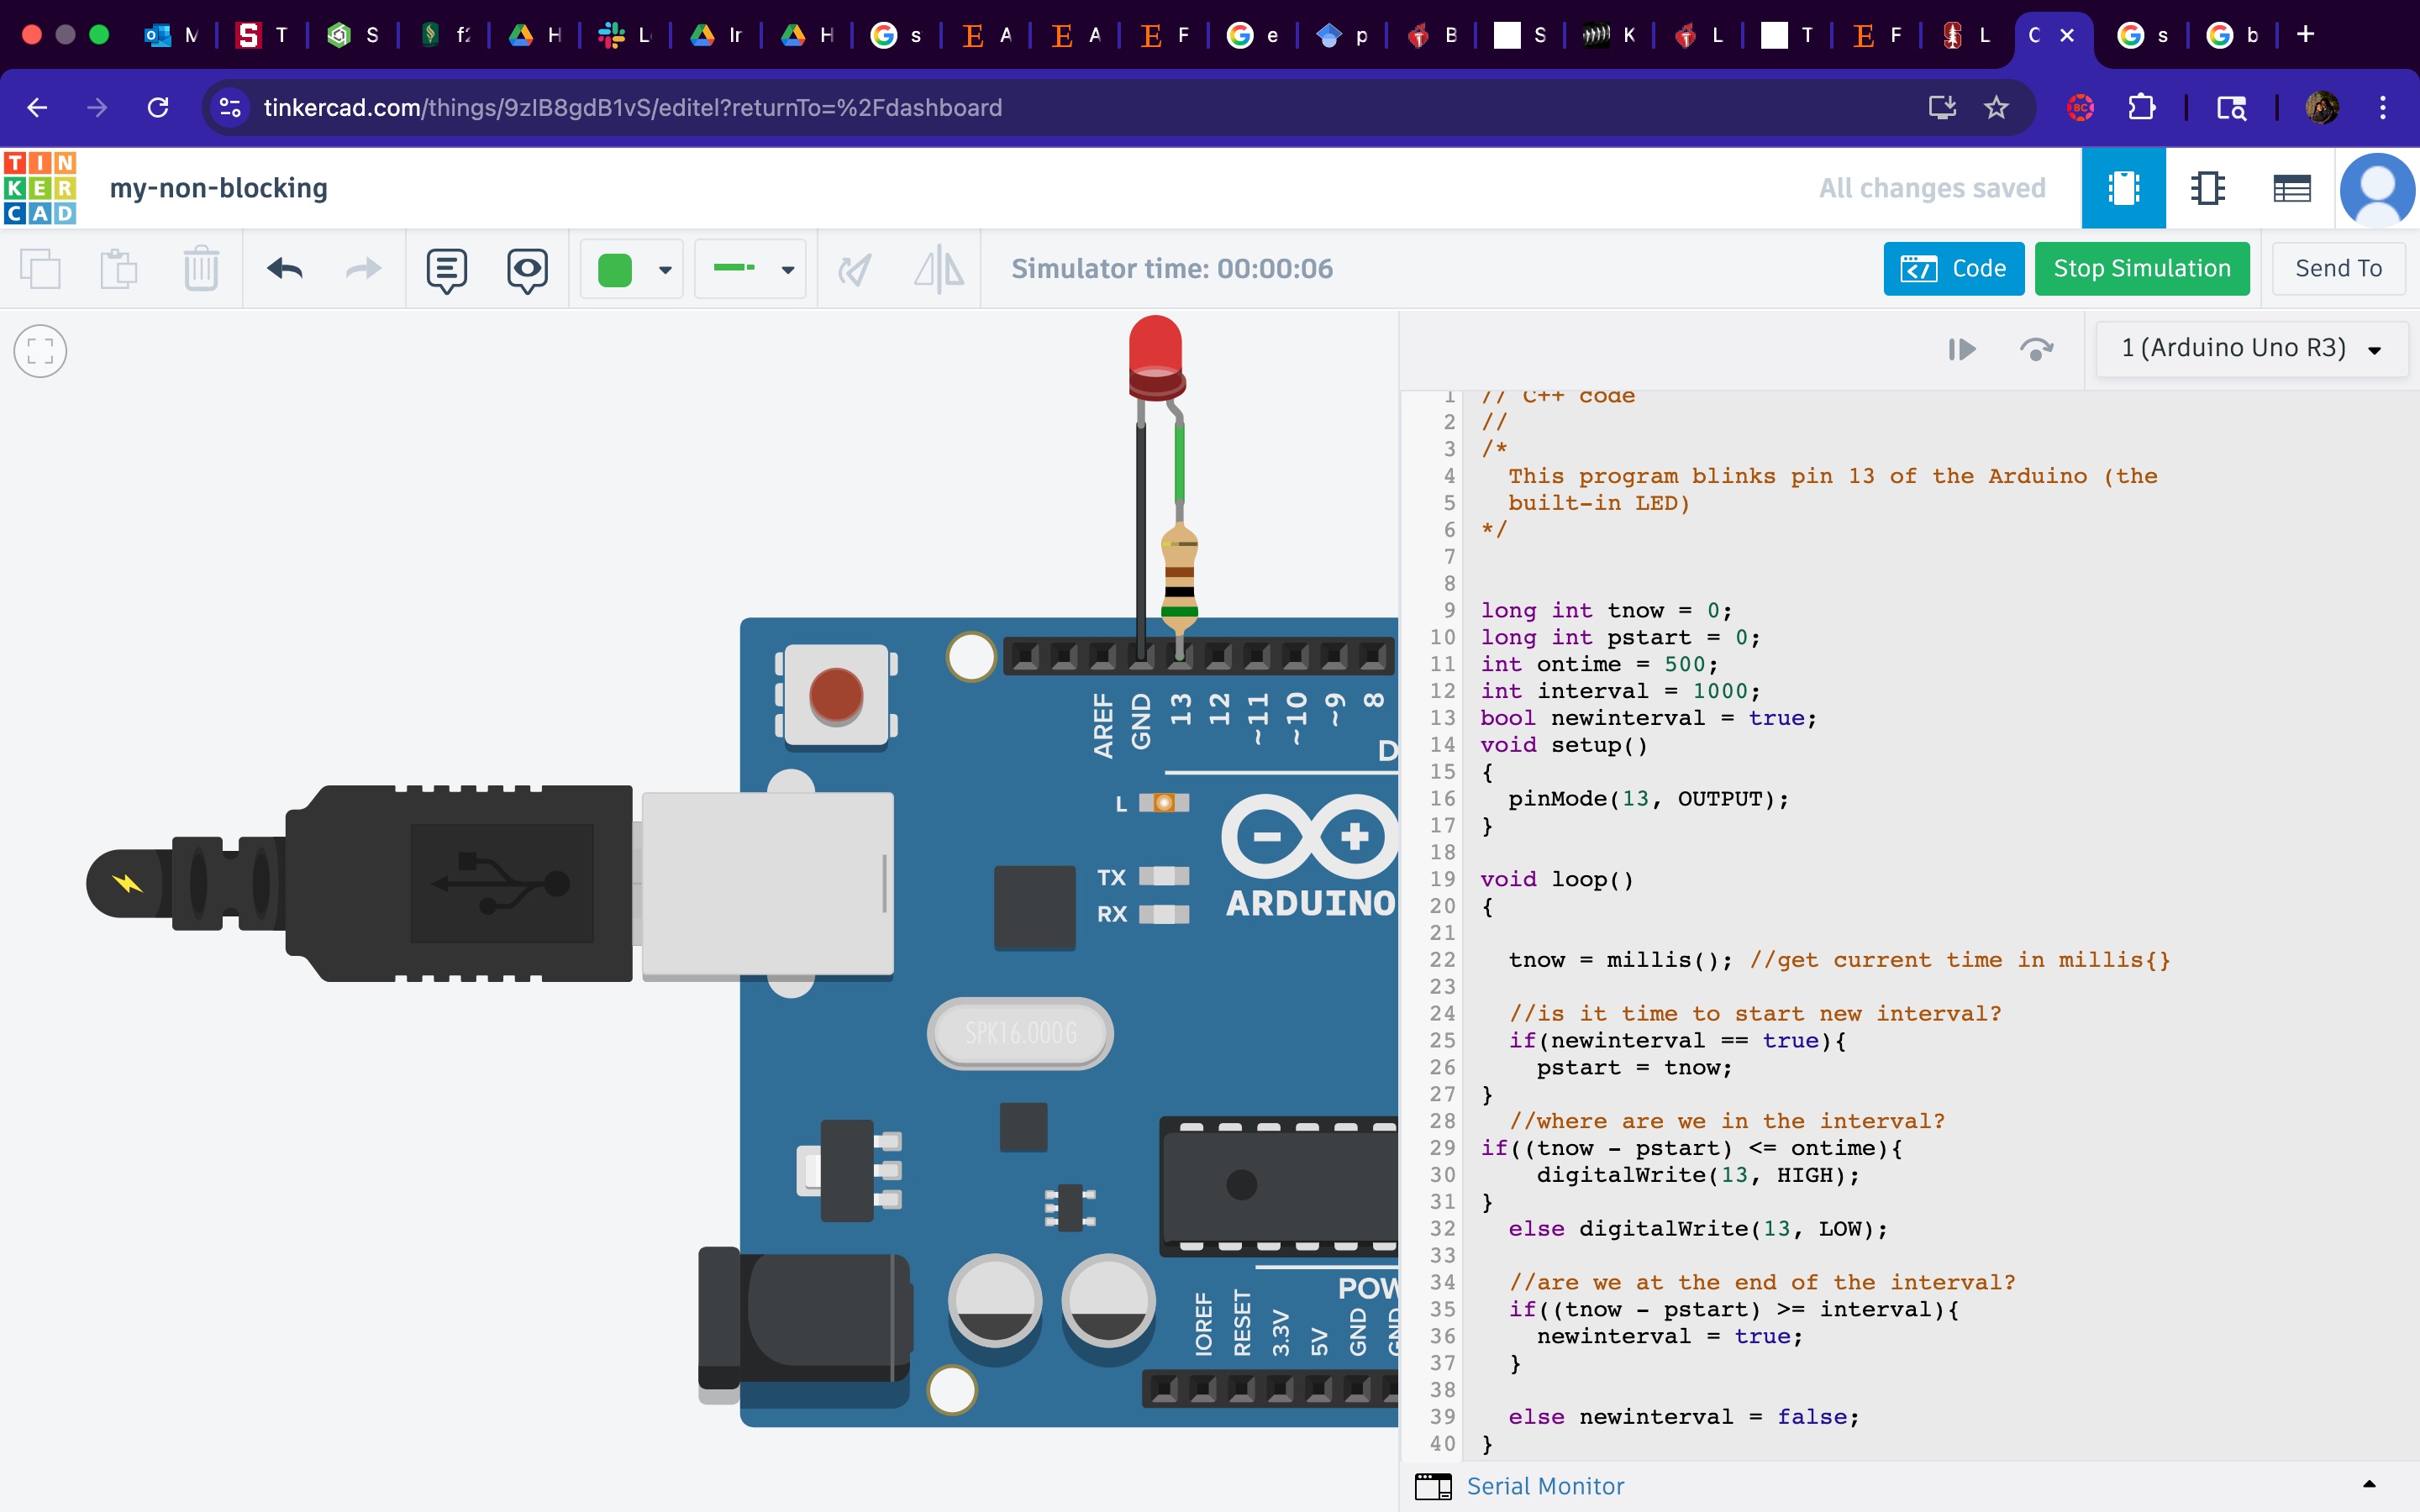
Task: Click the green wire color swatch
Action: (615, 269)
